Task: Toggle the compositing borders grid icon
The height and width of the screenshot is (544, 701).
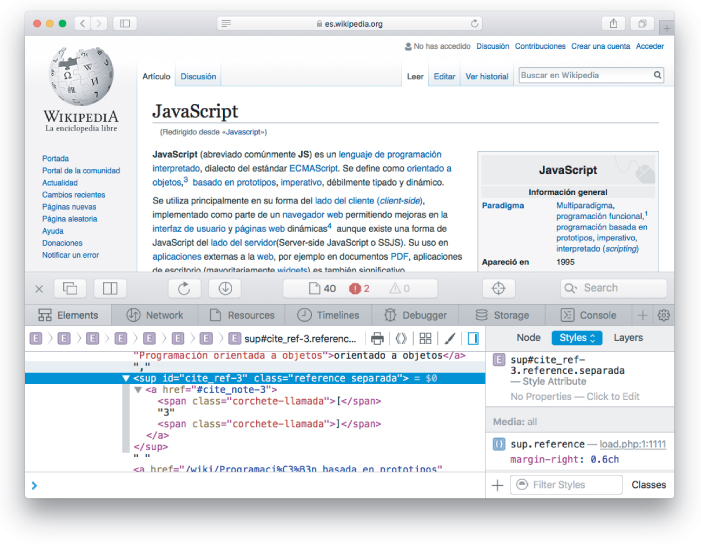Action: [x=425, y=339]
